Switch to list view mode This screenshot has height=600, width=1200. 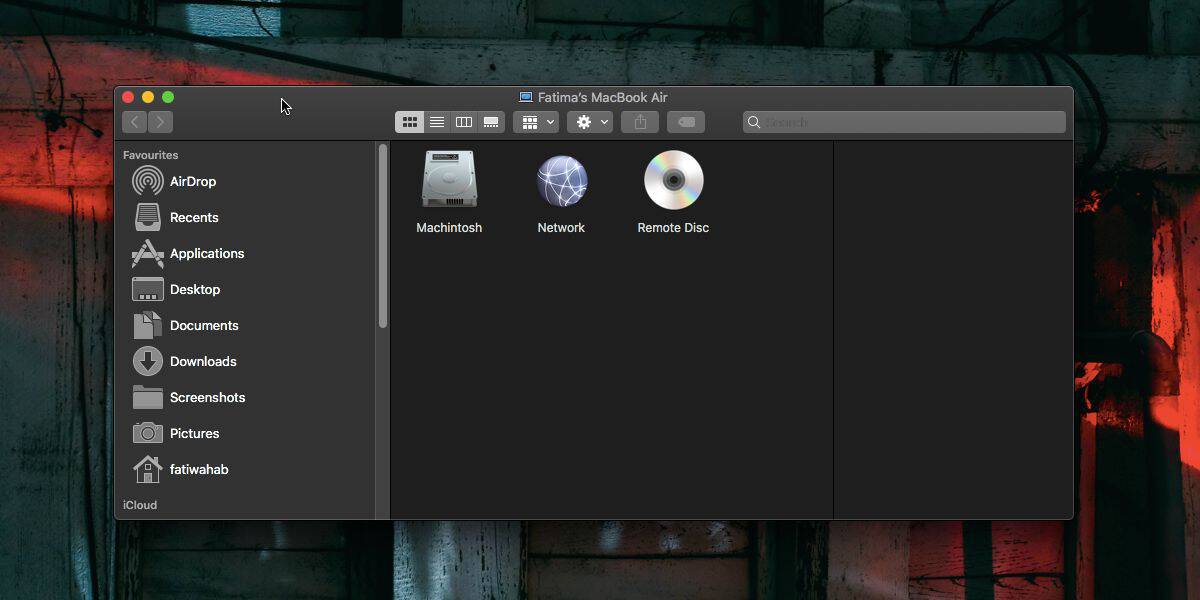pos(437,122)
